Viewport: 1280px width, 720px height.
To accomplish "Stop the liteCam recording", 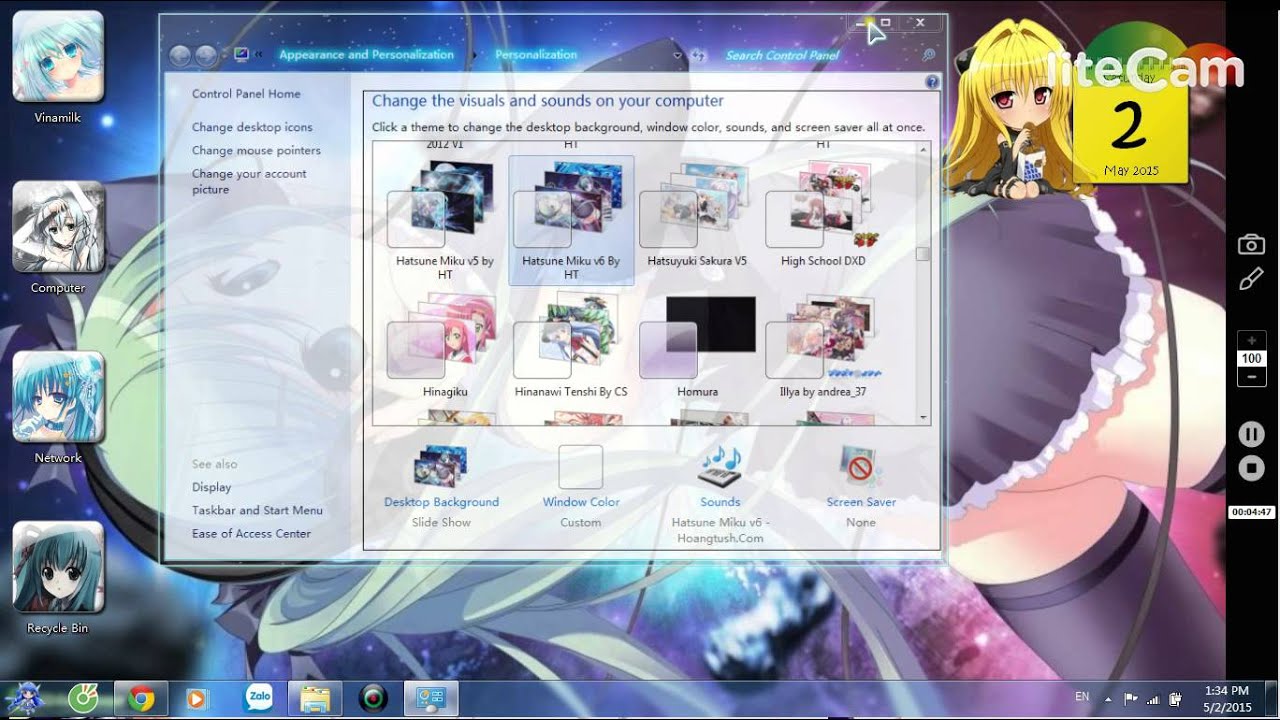I will pyautogui.click(x=1251, y=467).
